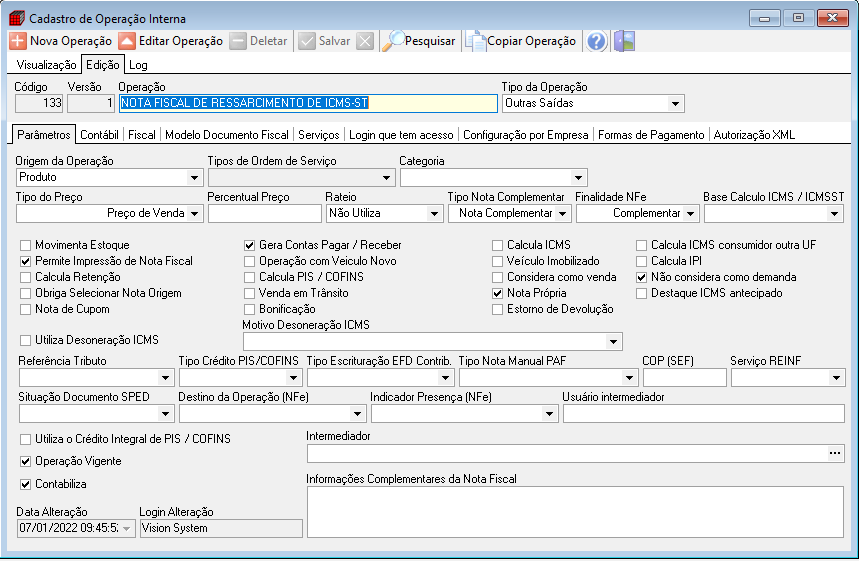The width and height of the screenshot is (859, 561).
Task: Click the Pesquisar magnifying glass icon
Action: 393,41
